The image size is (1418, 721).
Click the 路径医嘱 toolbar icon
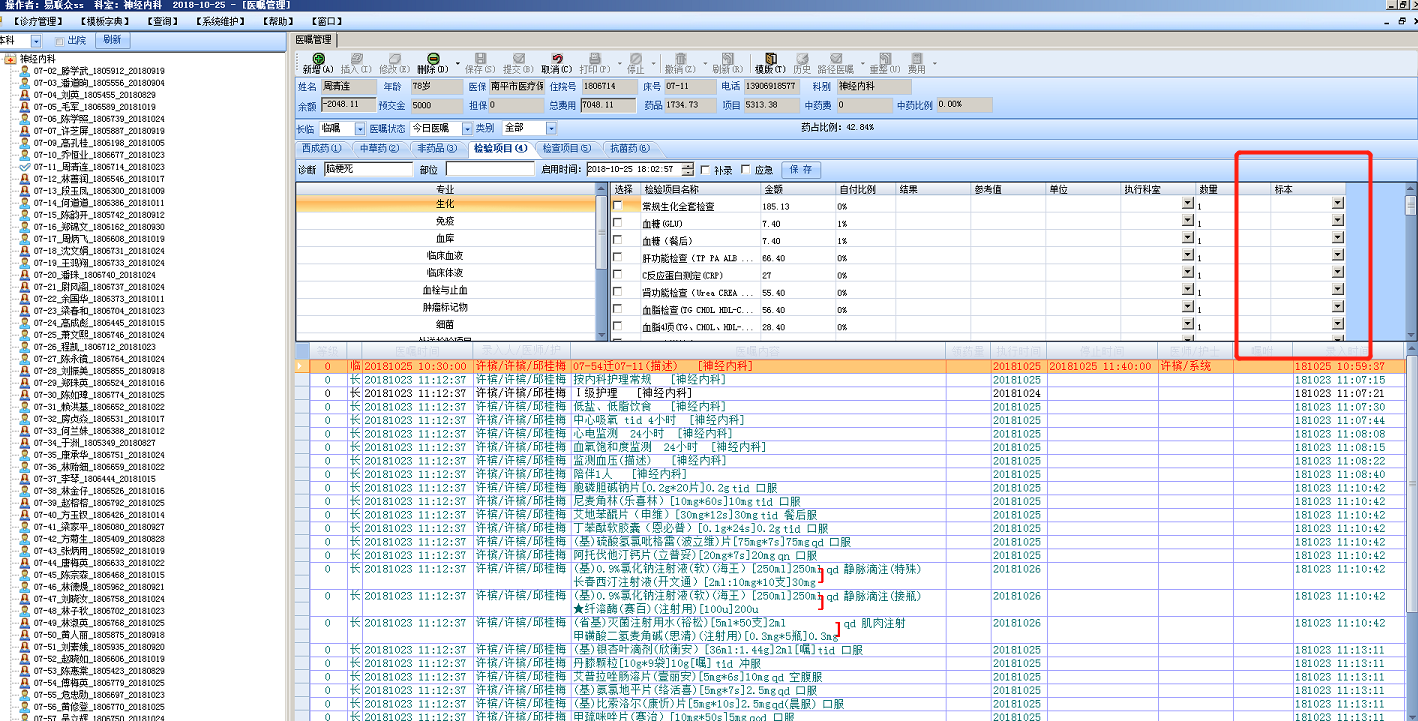tap(836, 60)
